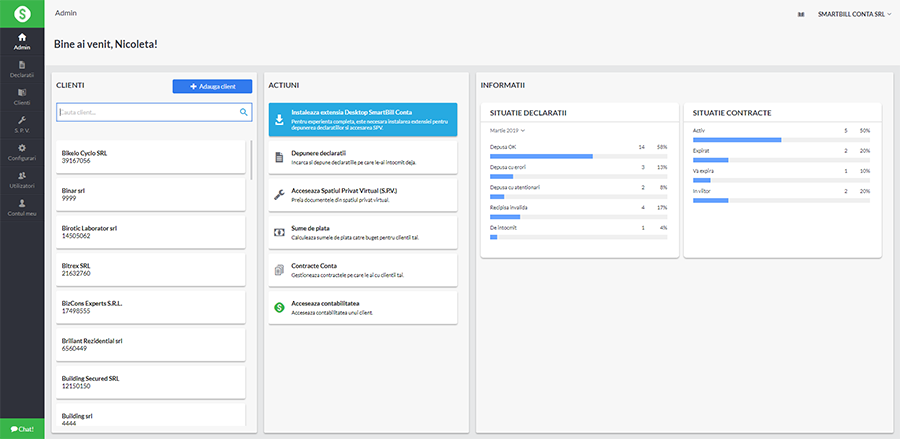Select the Admin home sidebar item
Viewport: 900px width, 439px height.
point(22,42)
